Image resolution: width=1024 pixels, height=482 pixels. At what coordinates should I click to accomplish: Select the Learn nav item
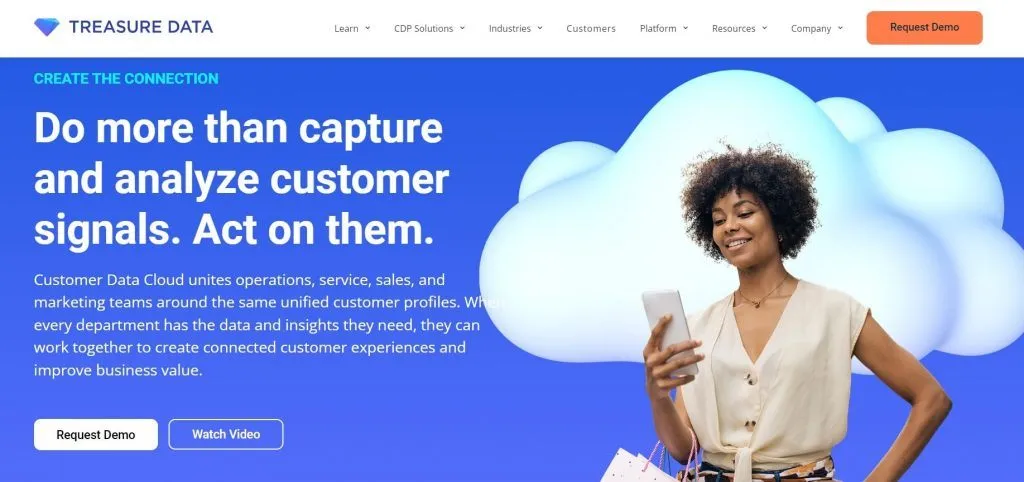pyautogui.click(x=346, y=28)
